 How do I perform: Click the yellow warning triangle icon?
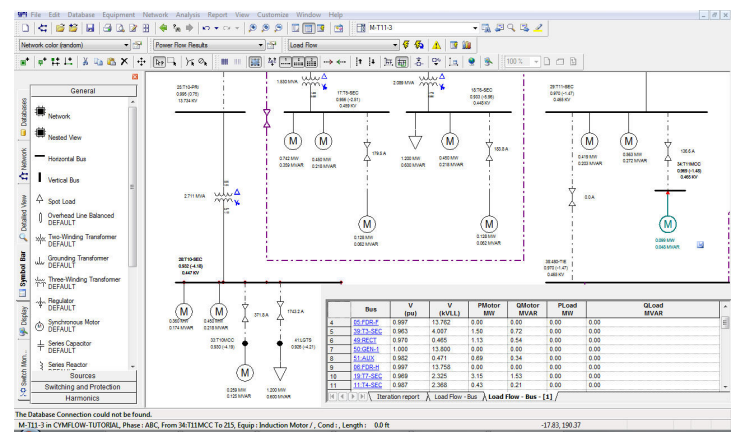[x=436, y=45]
